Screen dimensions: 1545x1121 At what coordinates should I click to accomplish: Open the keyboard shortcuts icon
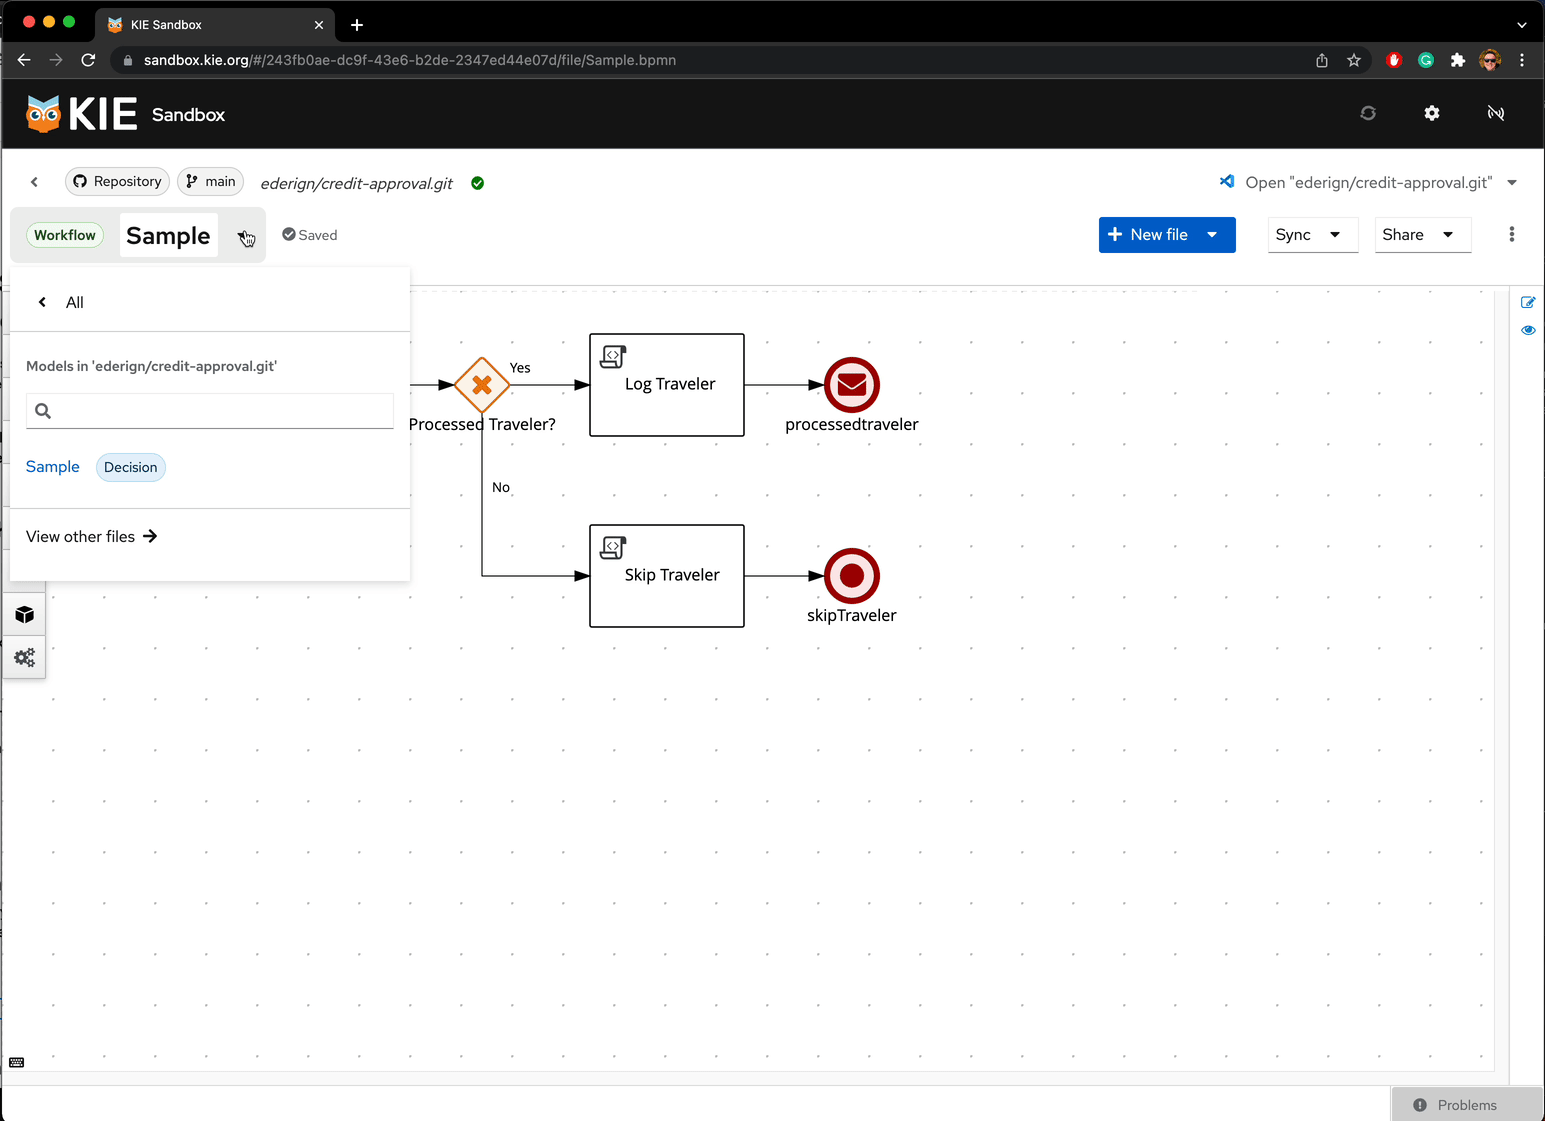pyautogui.click(x=16, y=1062)
